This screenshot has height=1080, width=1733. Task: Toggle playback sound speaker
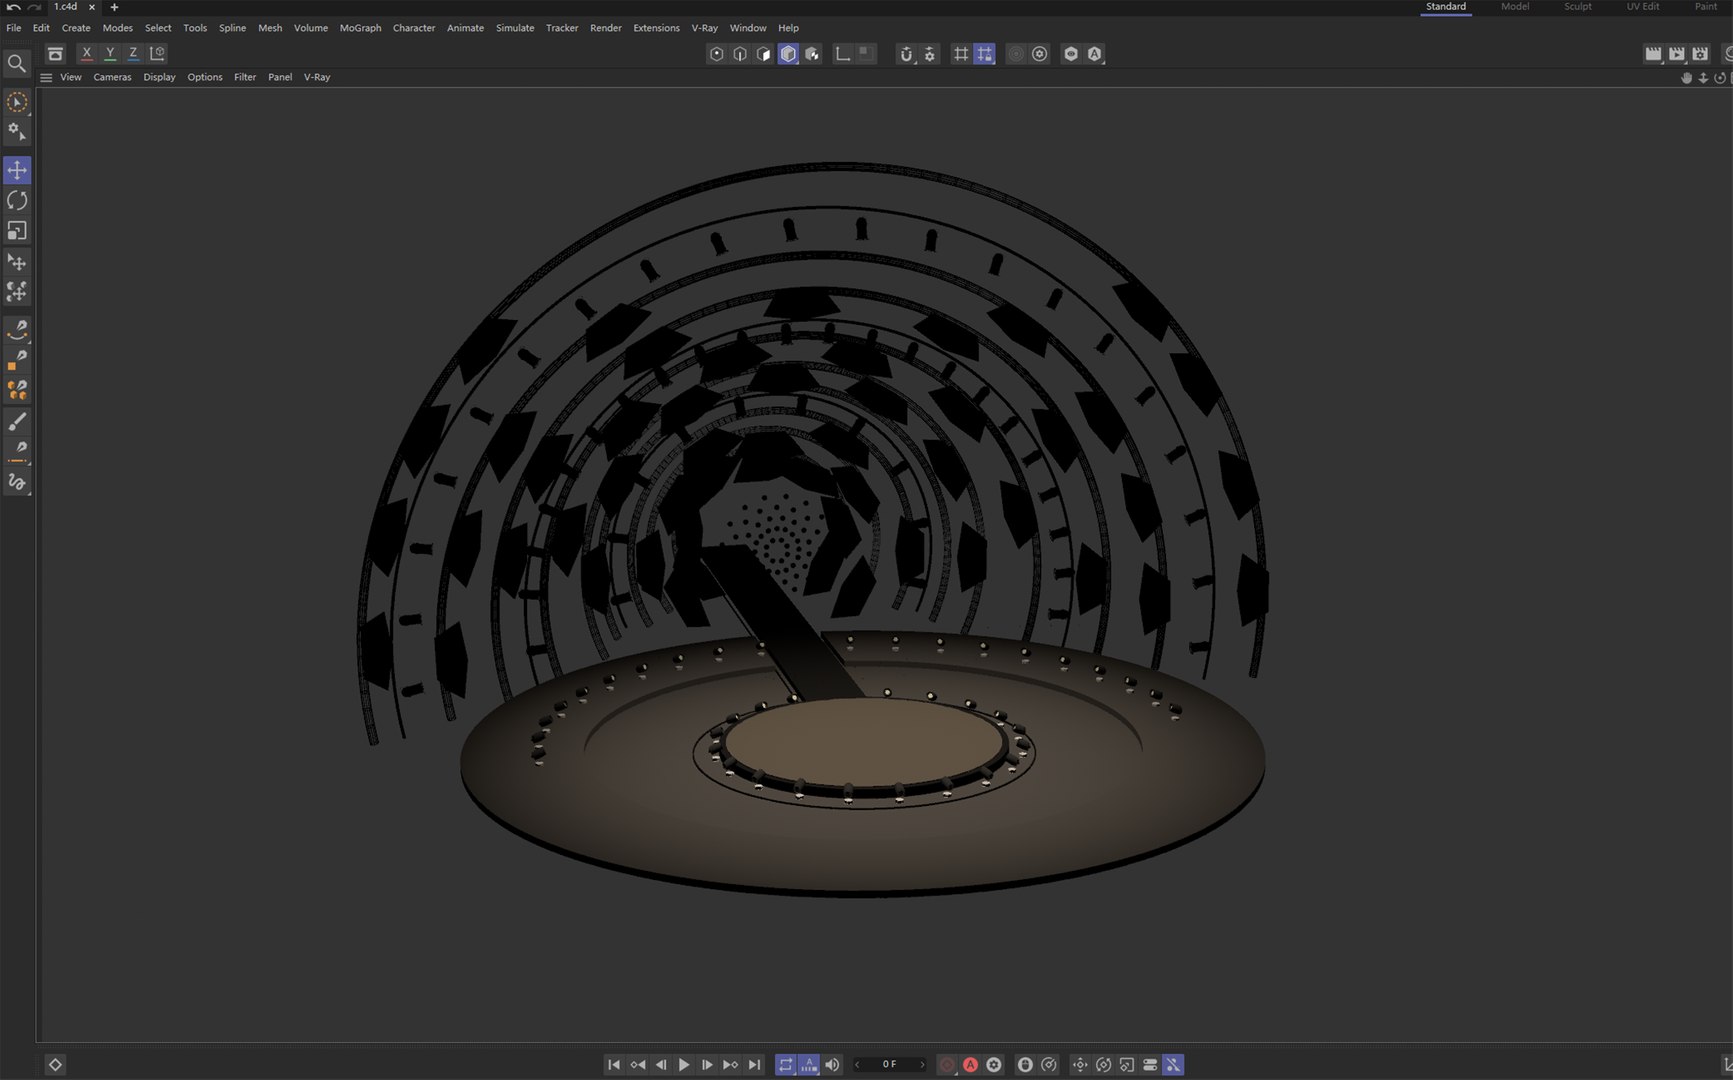click(832, 1065)
